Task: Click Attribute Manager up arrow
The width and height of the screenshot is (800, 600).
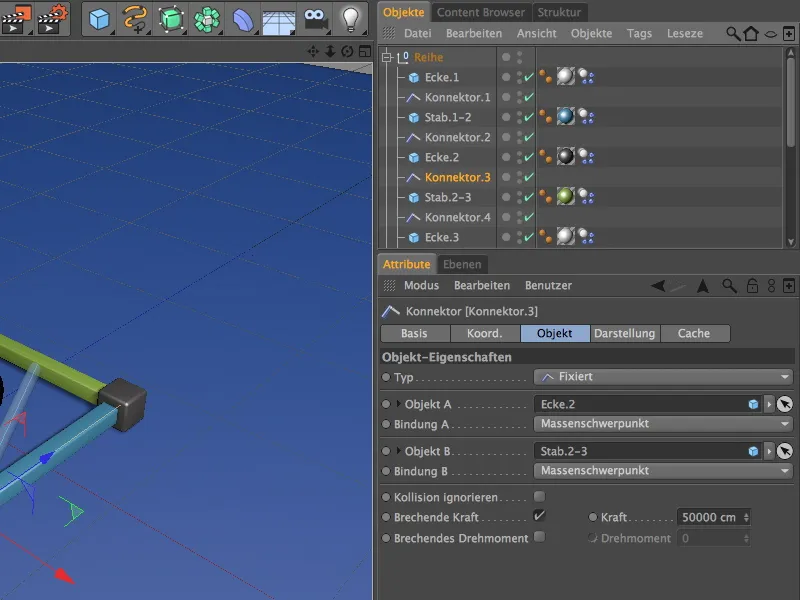Action: (x=703, y=286)
